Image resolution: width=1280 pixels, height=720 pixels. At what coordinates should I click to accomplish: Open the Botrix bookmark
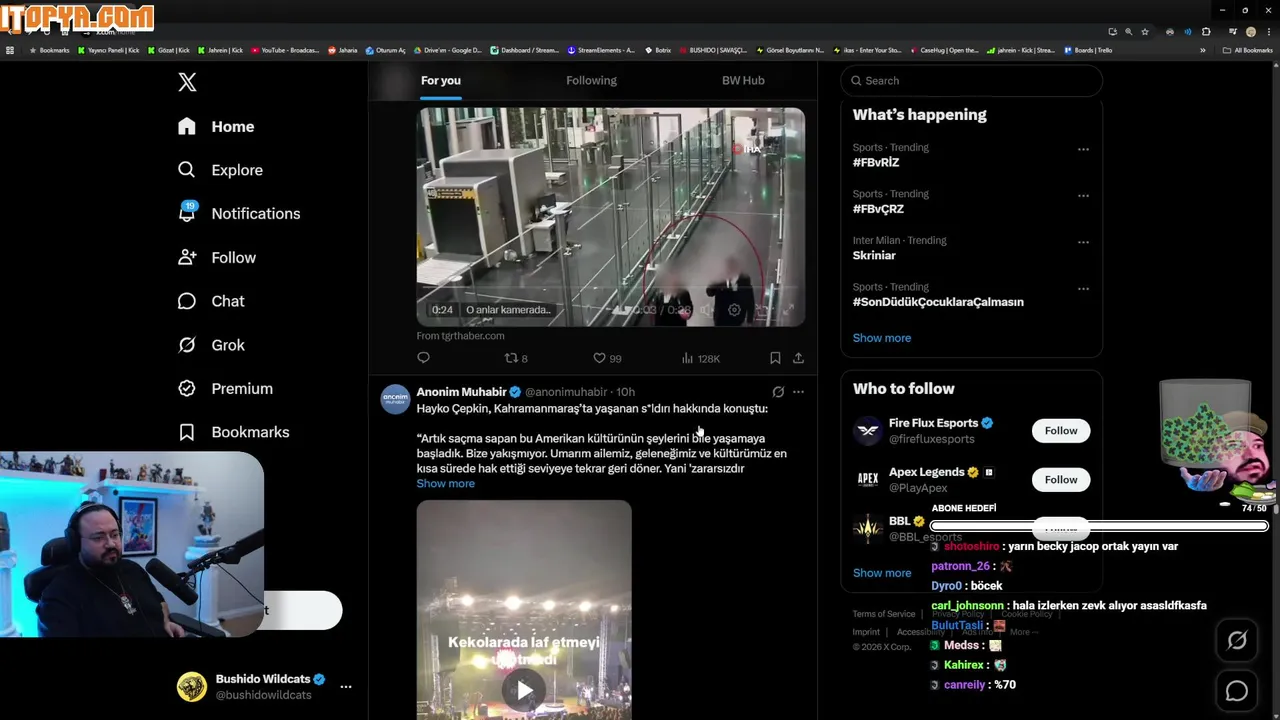click(658, 50)
